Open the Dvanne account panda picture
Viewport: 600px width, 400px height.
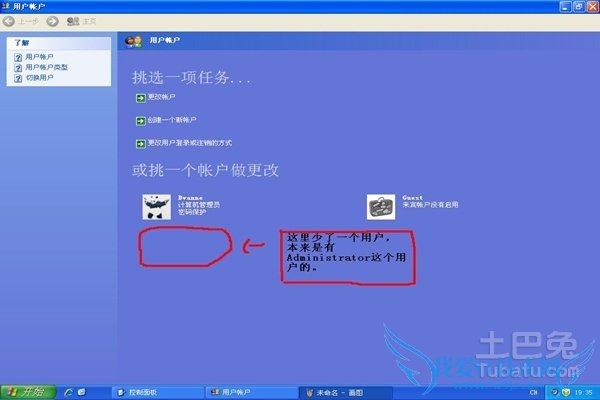157,207
